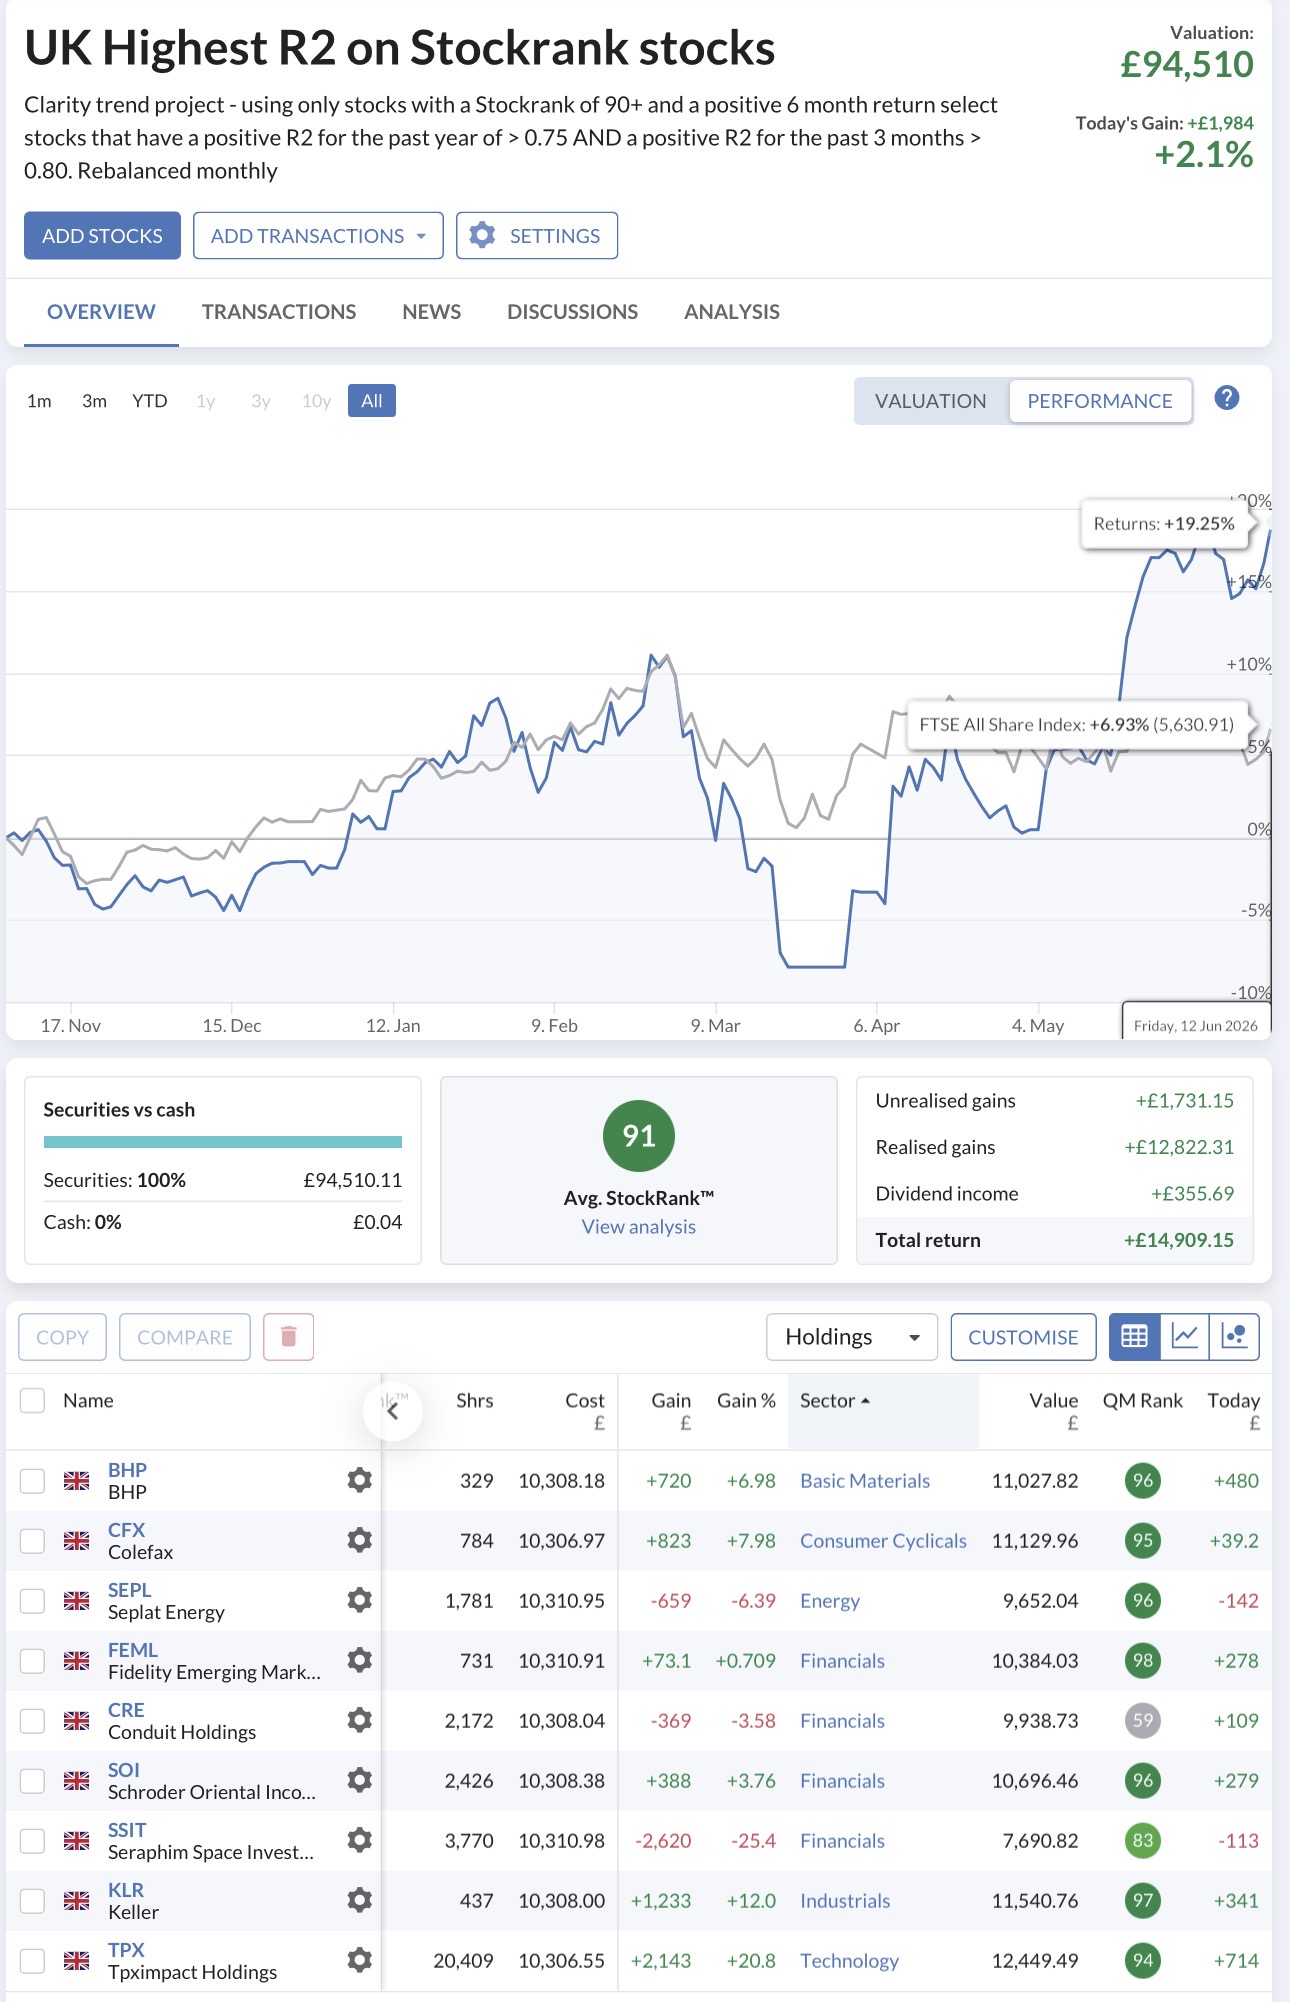Viewport: 1290px width, 2002px height.
Task: Open the gear settings for Seplat Energy
Action: 359,1600
